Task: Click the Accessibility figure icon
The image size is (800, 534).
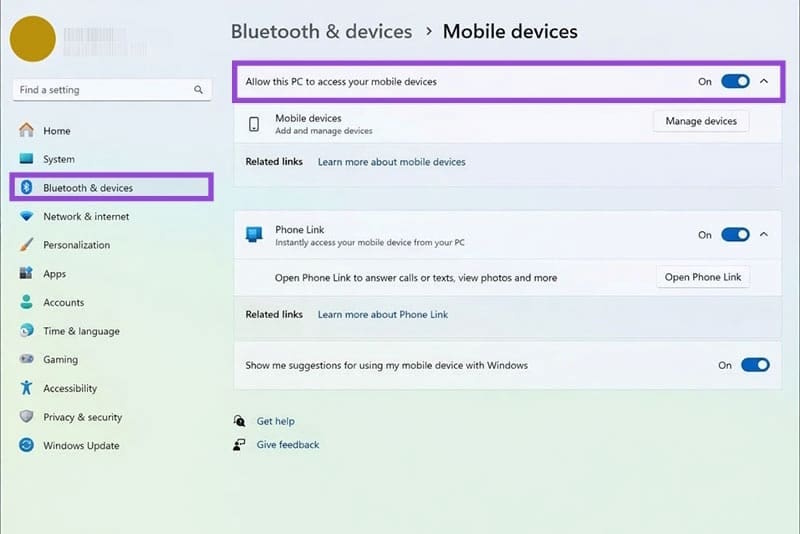Action: point(26,388)
